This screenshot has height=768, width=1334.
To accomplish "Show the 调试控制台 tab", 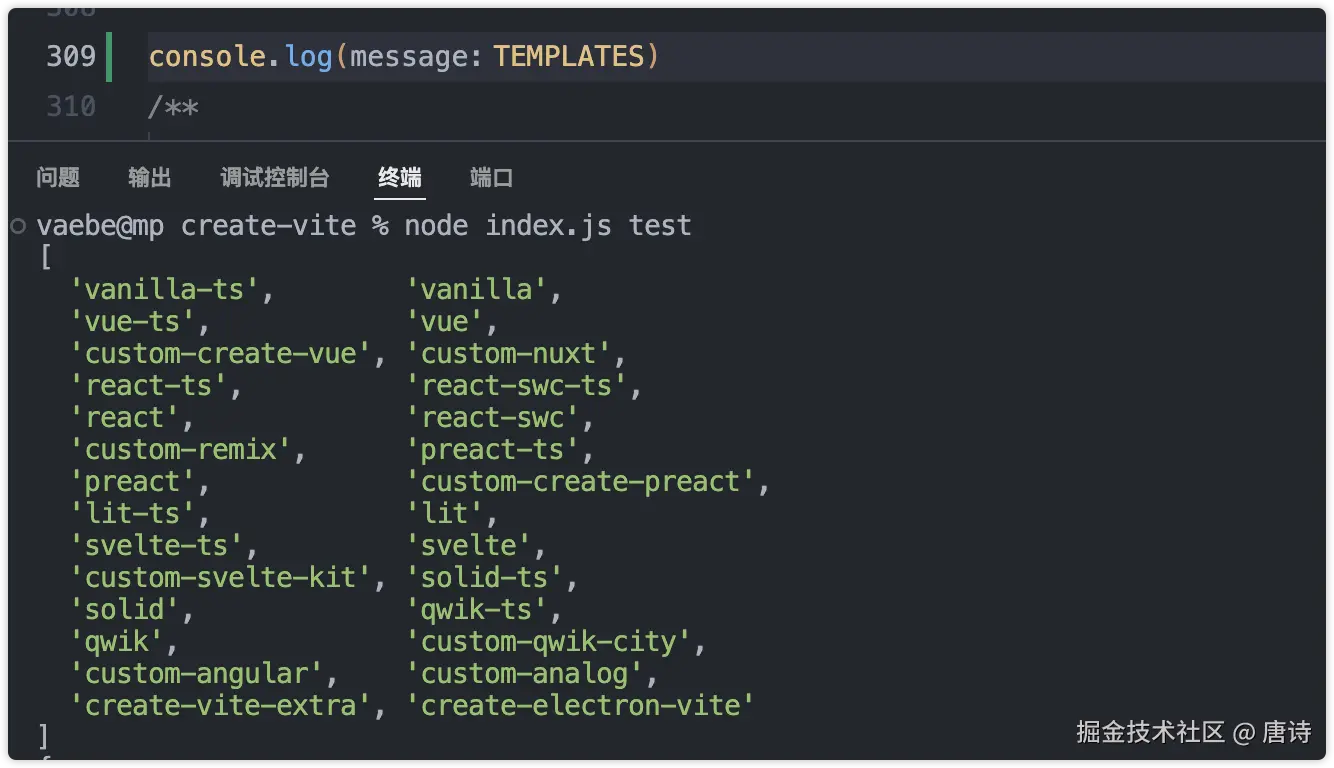I will click(x=274, y=178).
